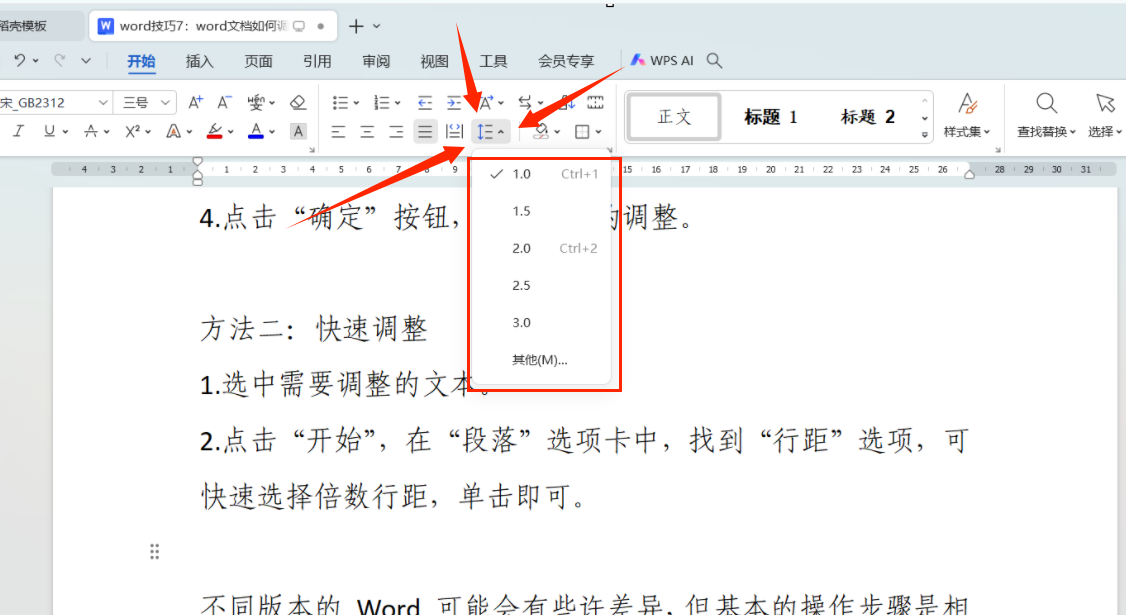Expand font color dropdown arrow
This screenshot has width=1126, height=615.
272,132
